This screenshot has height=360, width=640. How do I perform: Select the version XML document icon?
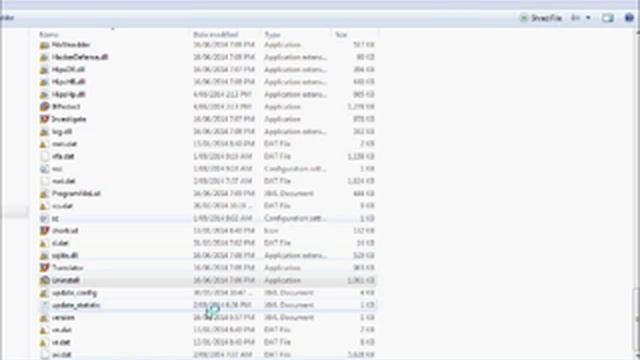[44, 318]
